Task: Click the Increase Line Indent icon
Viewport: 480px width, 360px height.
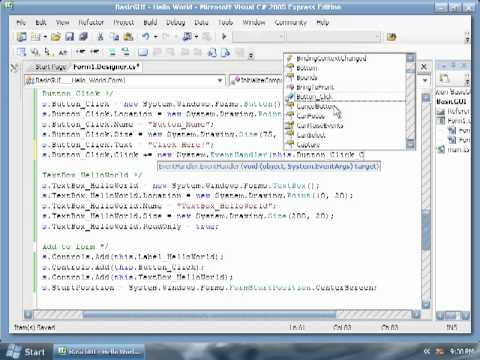Action: point(95,52)
